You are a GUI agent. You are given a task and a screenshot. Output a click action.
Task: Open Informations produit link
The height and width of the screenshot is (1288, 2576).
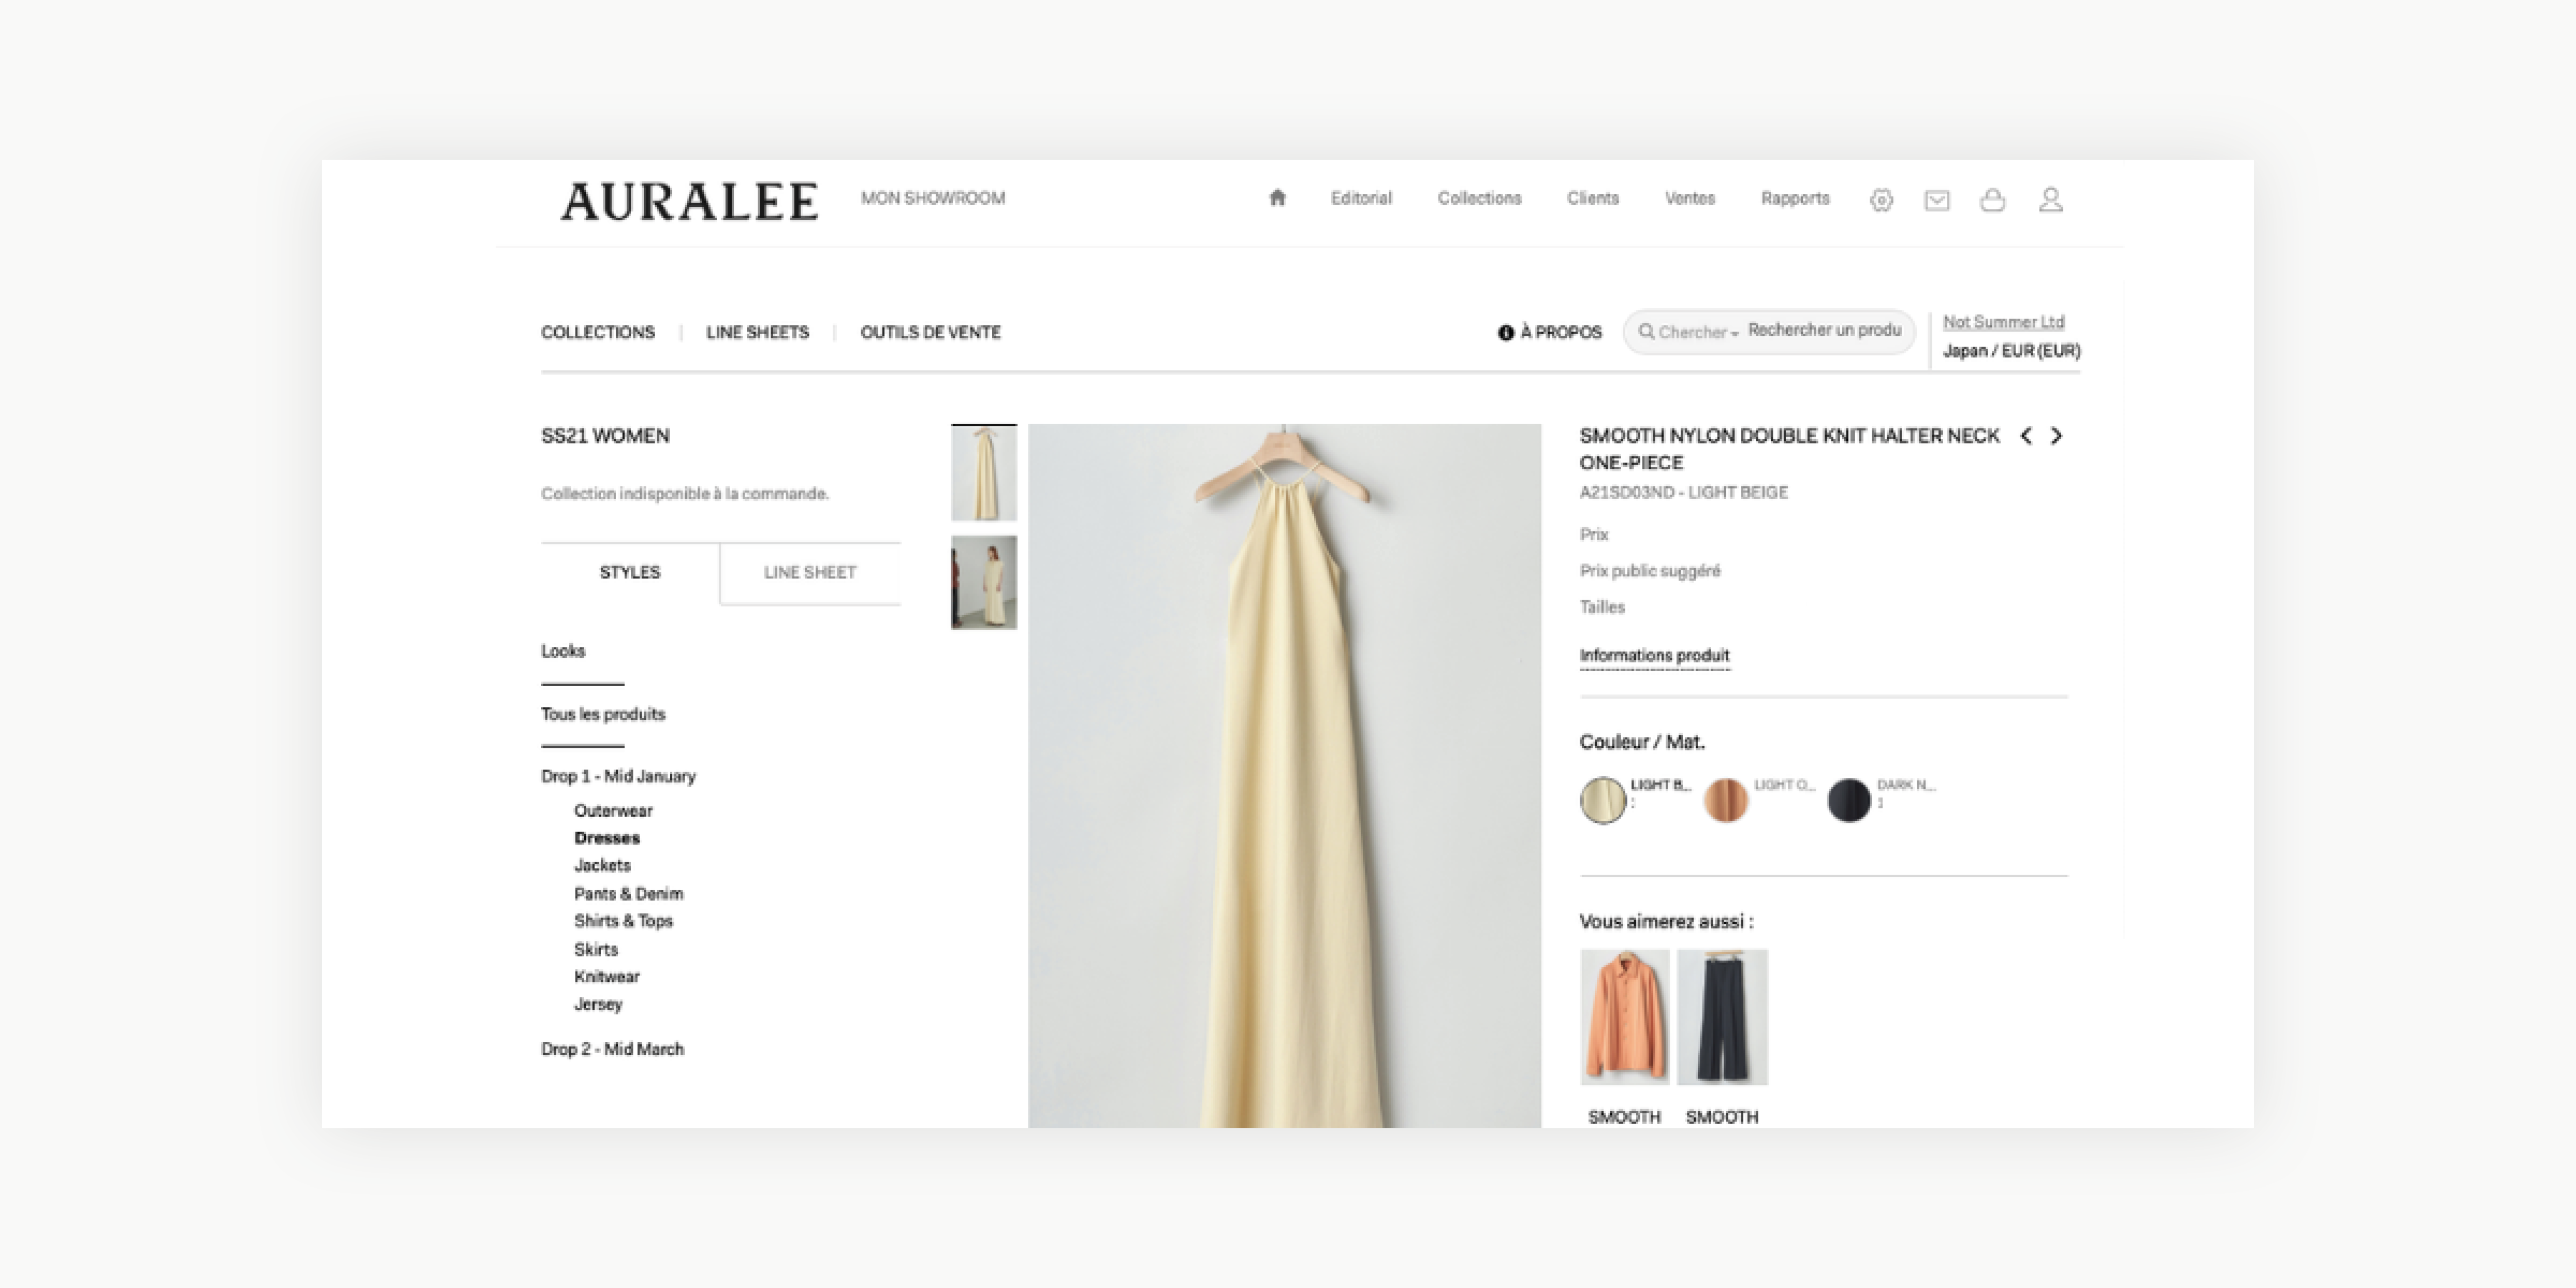[1654, 655]
